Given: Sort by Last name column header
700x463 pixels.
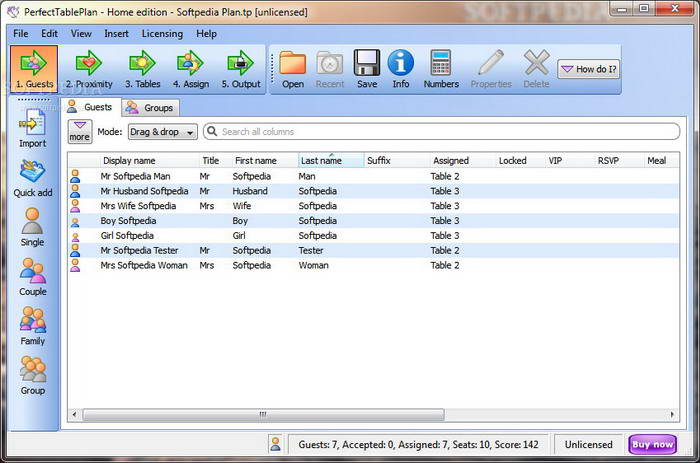Looking at the screenshot, I should pyautogui.click(x=331, y=160).
